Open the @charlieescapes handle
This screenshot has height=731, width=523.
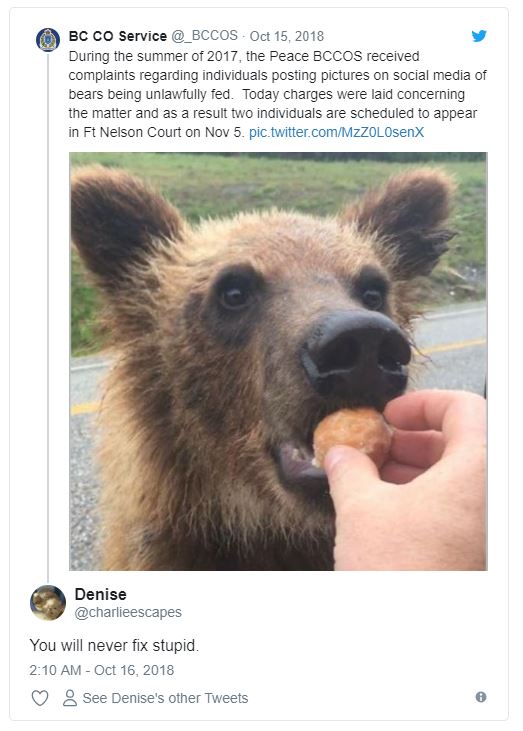128,612
